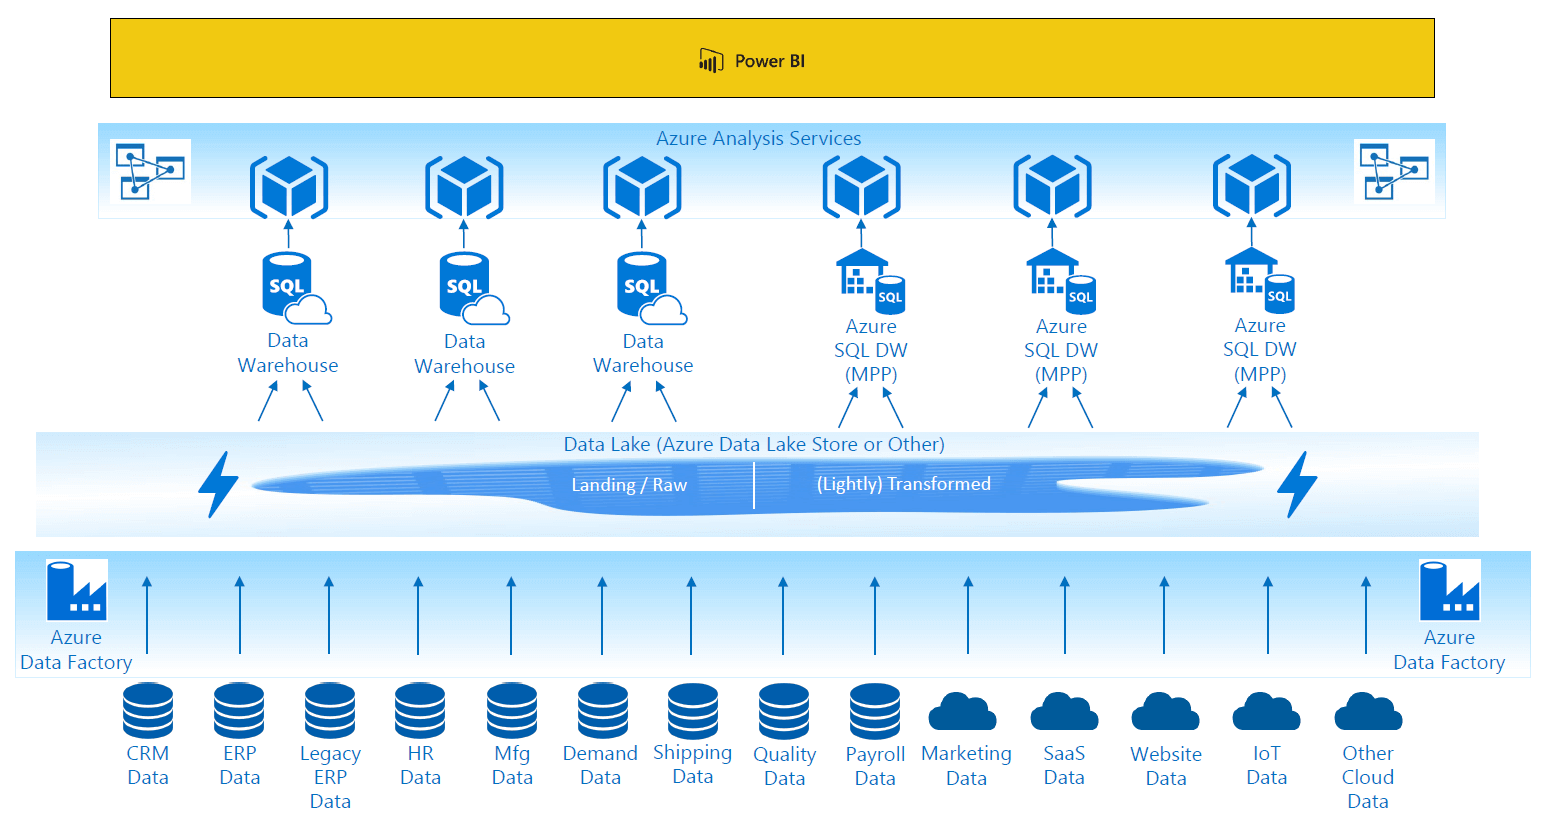
Task: Click the IoT Data cloud icon
Action: (1266, 711)
